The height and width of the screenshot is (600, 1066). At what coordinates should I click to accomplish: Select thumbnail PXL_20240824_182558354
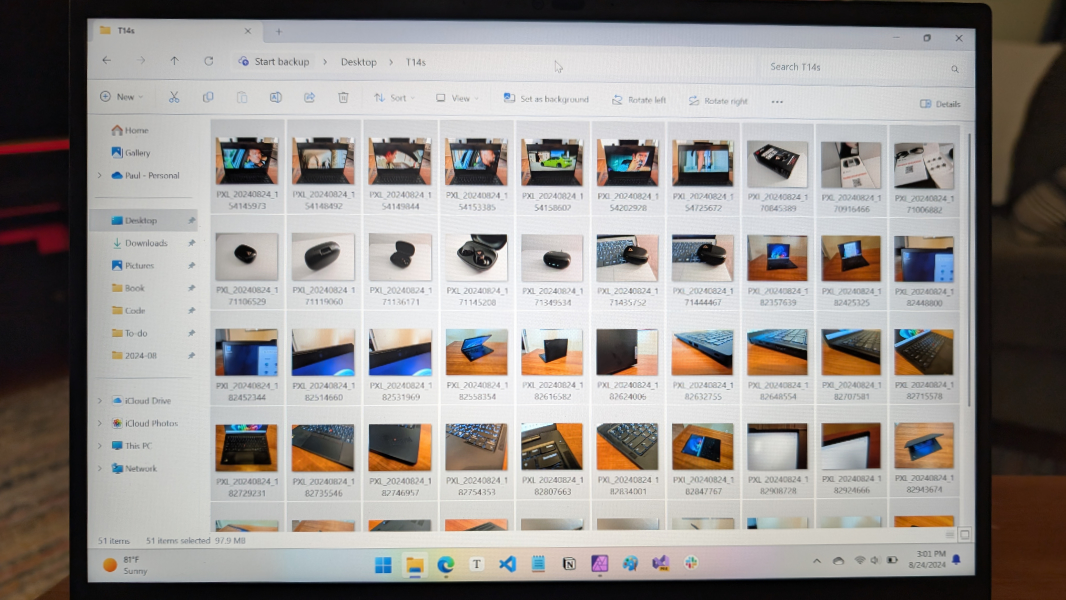click(x=477, y=360)
